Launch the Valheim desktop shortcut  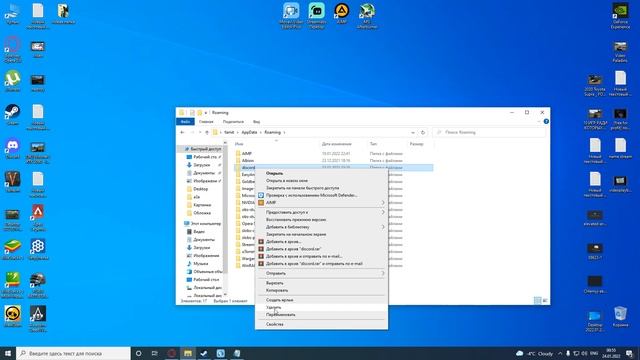(12, 182)
